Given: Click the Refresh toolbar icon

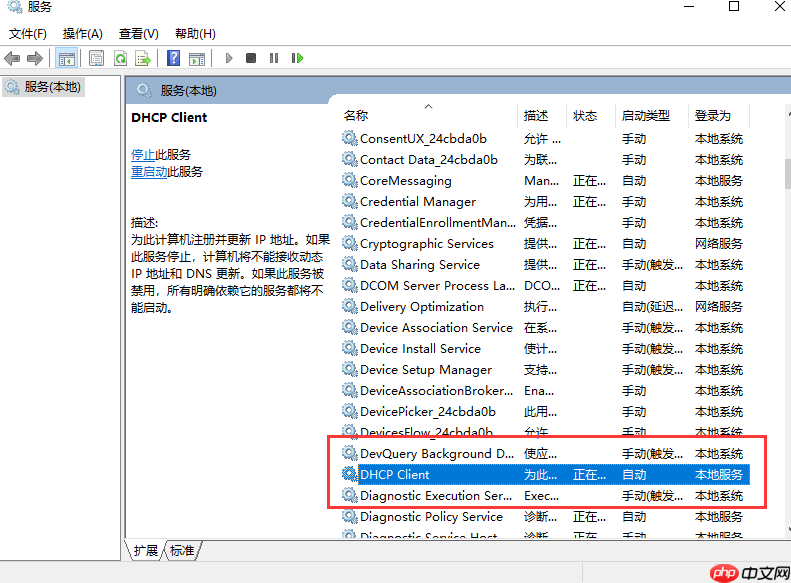Looking at the screenshot, I should (x=120, y=58).
